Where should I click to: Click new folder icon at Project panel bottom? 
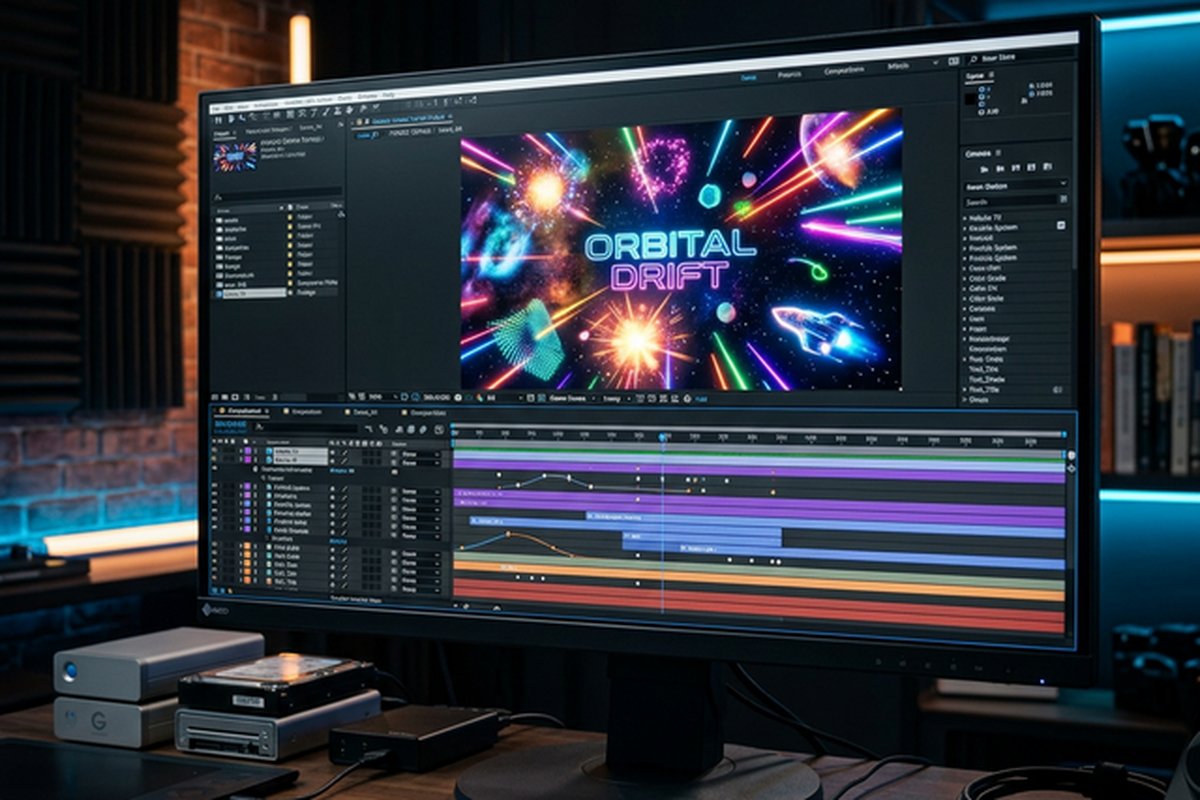click(x=225, y=397)
